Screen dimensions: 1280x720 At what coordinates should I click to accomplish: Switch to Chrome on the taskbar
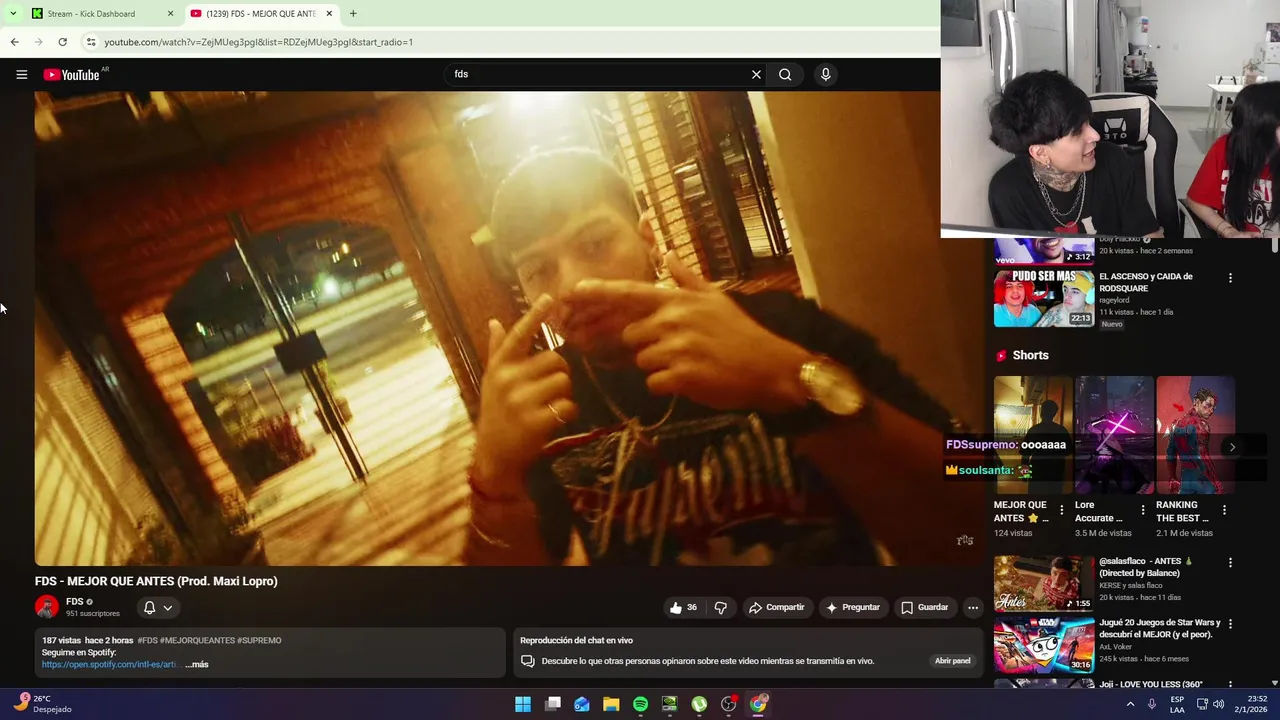tap(758, 704)
